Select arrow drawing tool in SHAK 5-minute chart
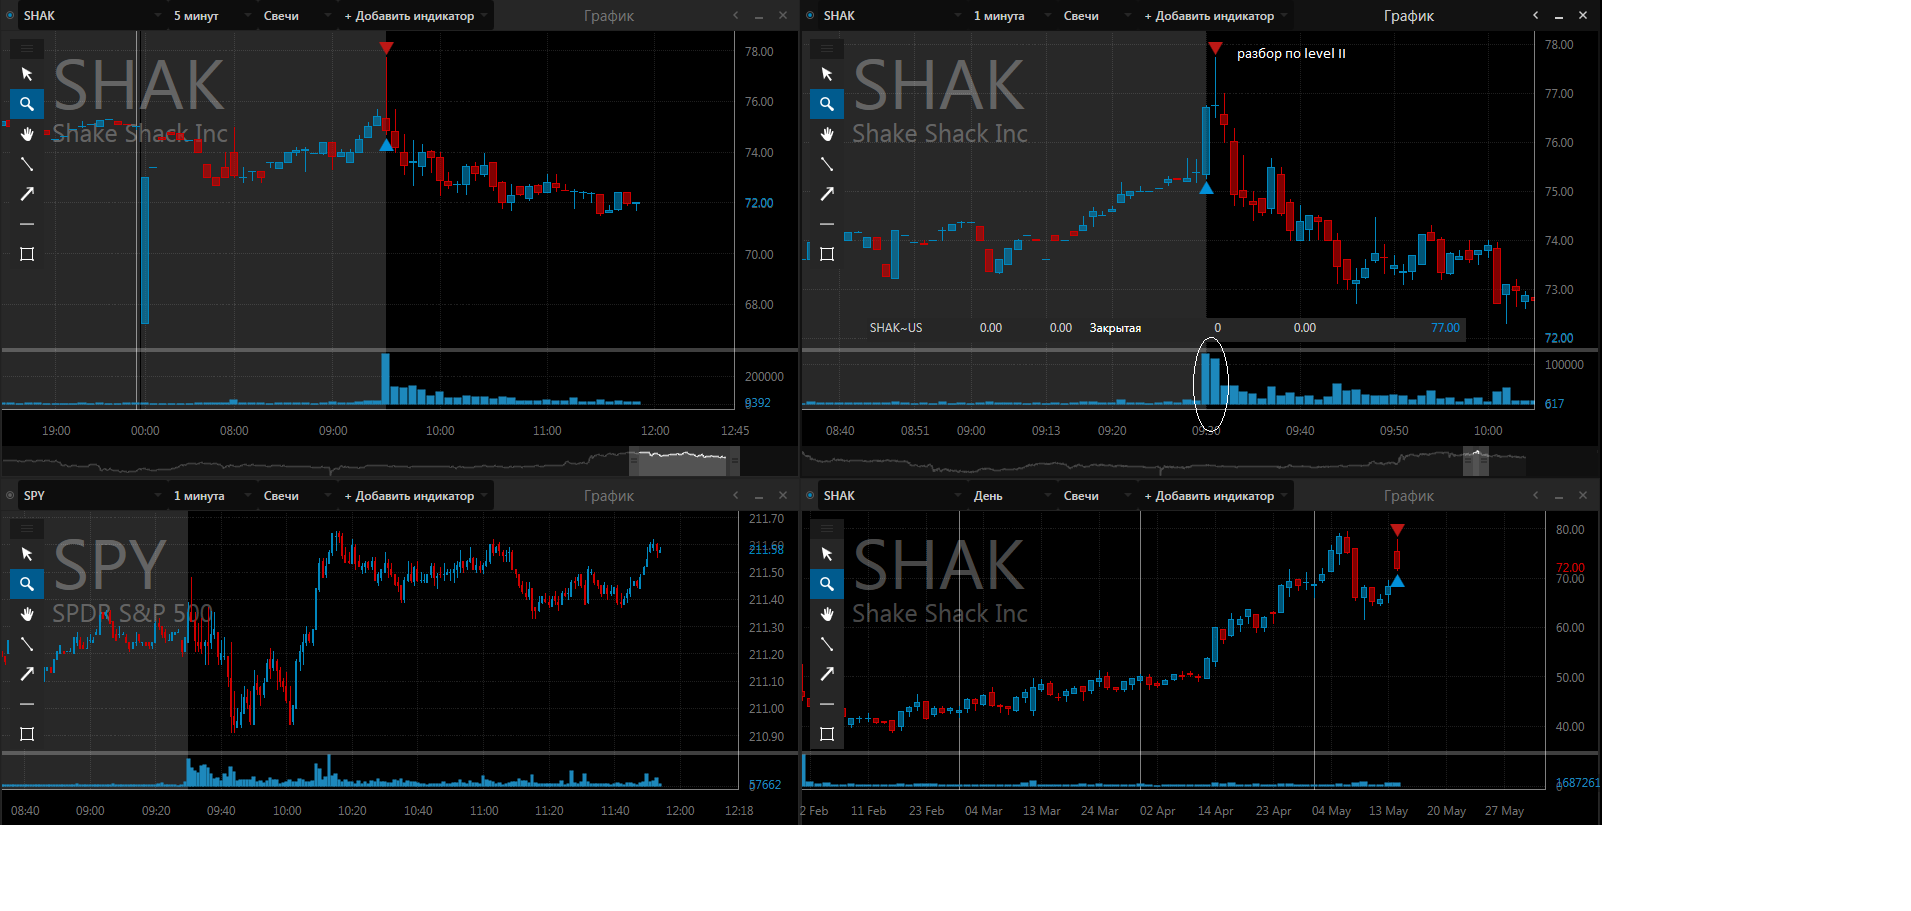The width and height of the screenshot is (1911, 911). coord(27,194)
